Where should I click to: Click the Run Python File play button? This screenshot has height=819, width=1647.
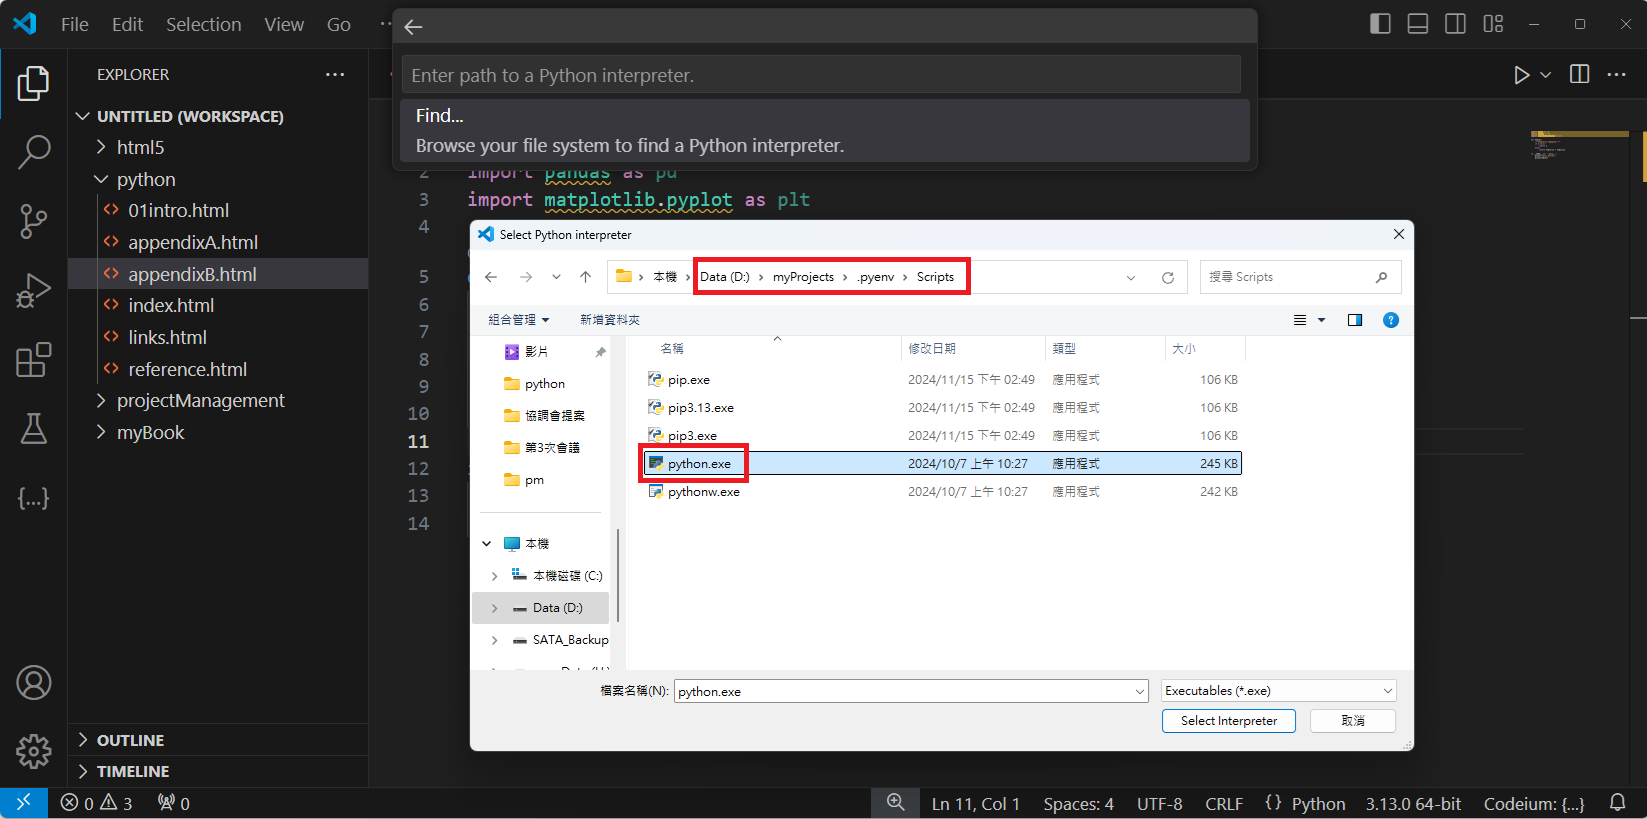(x=1521, y=75)
